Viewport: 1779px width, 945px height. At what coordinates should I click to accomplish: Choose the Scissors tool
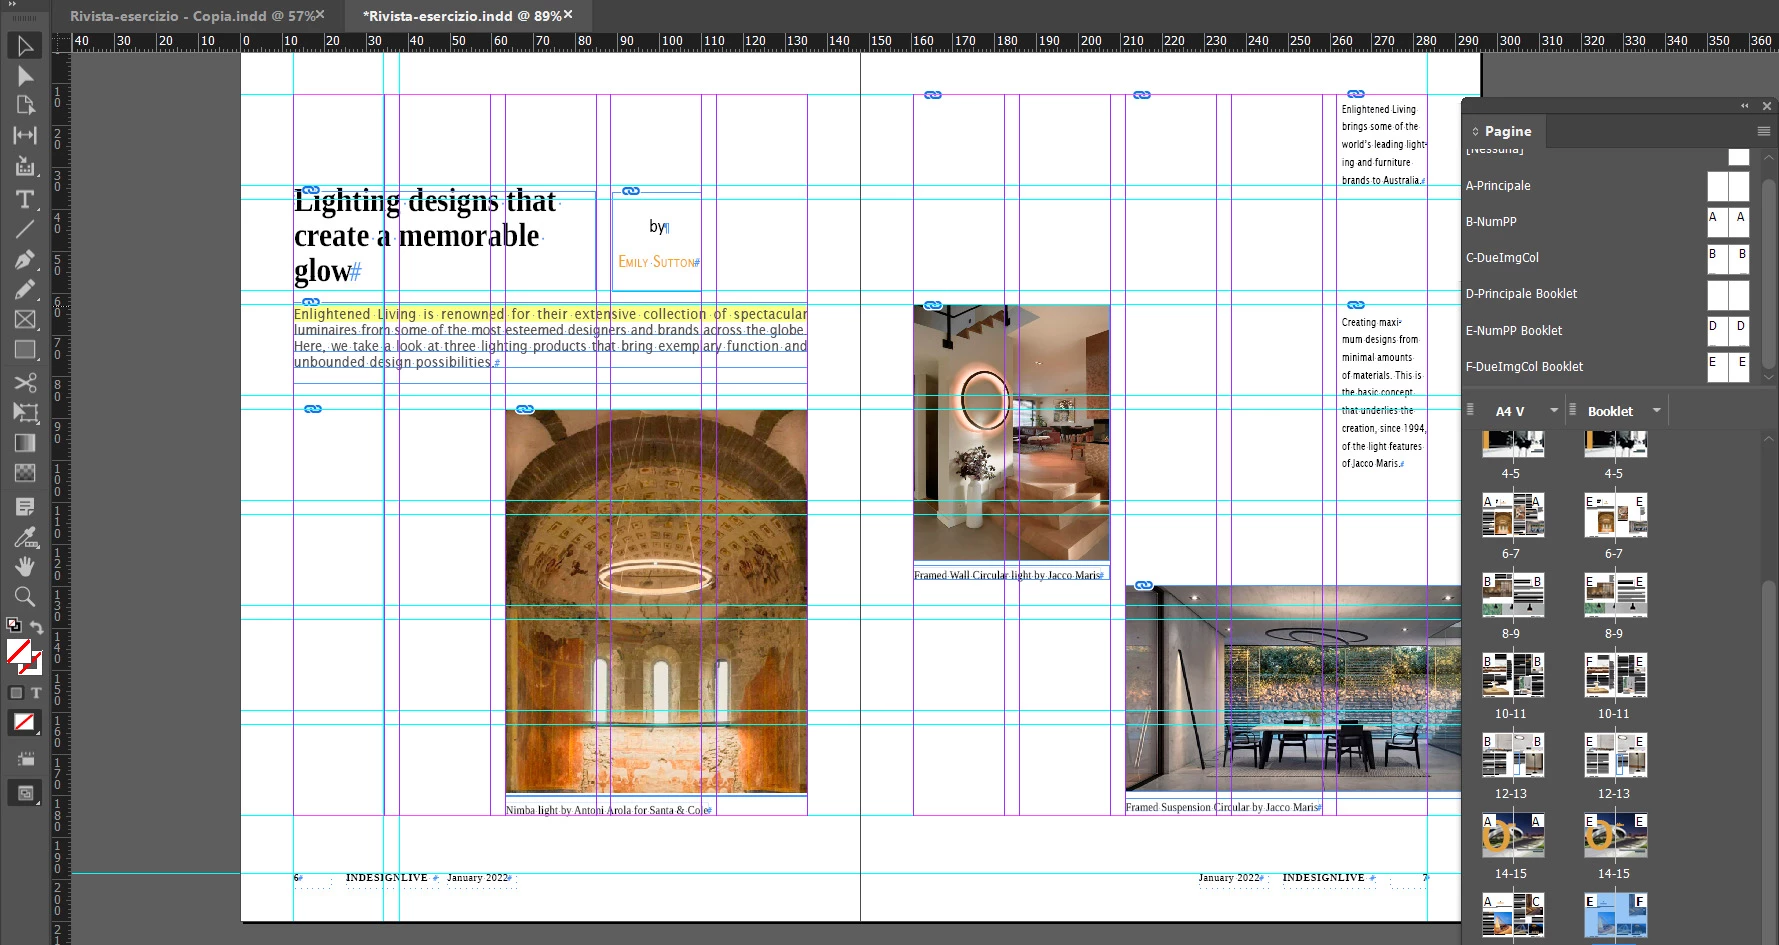25,382
